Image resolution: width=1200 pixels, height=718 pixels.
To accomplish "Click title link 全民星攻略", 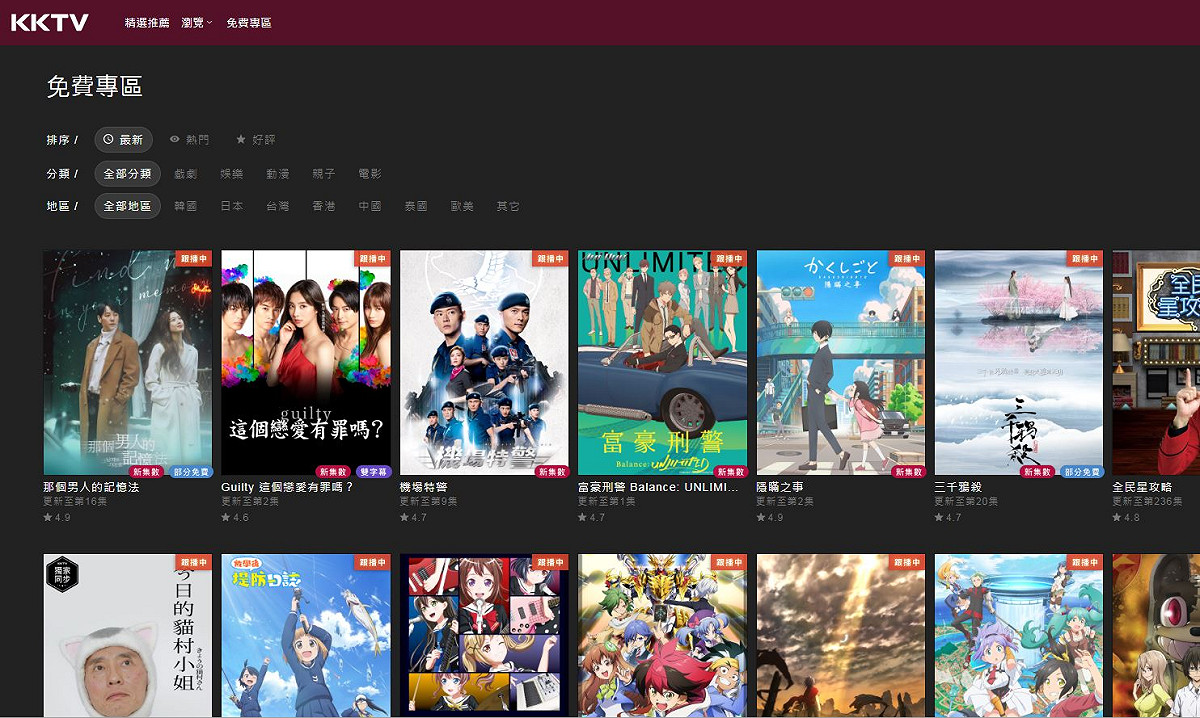I will [1142, 487].
